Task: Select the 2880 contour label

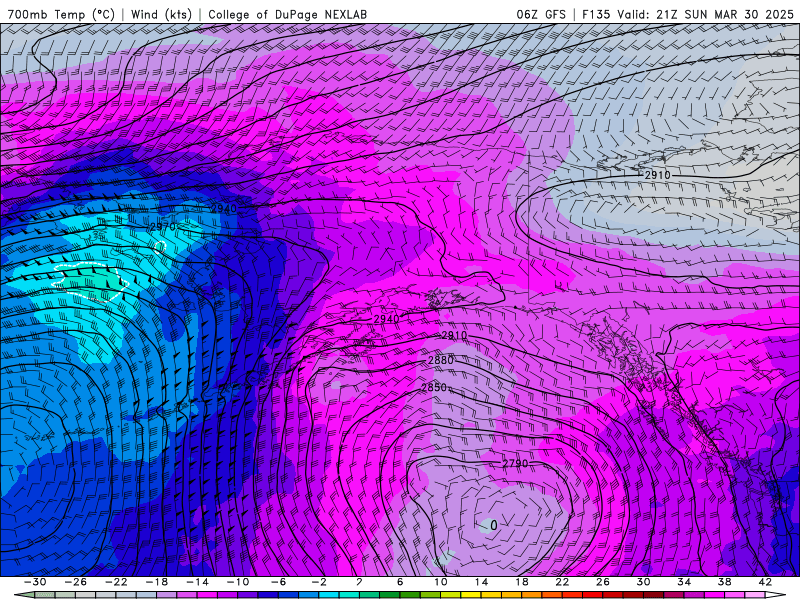Action: pyautogui.click(x=441, y=360)
